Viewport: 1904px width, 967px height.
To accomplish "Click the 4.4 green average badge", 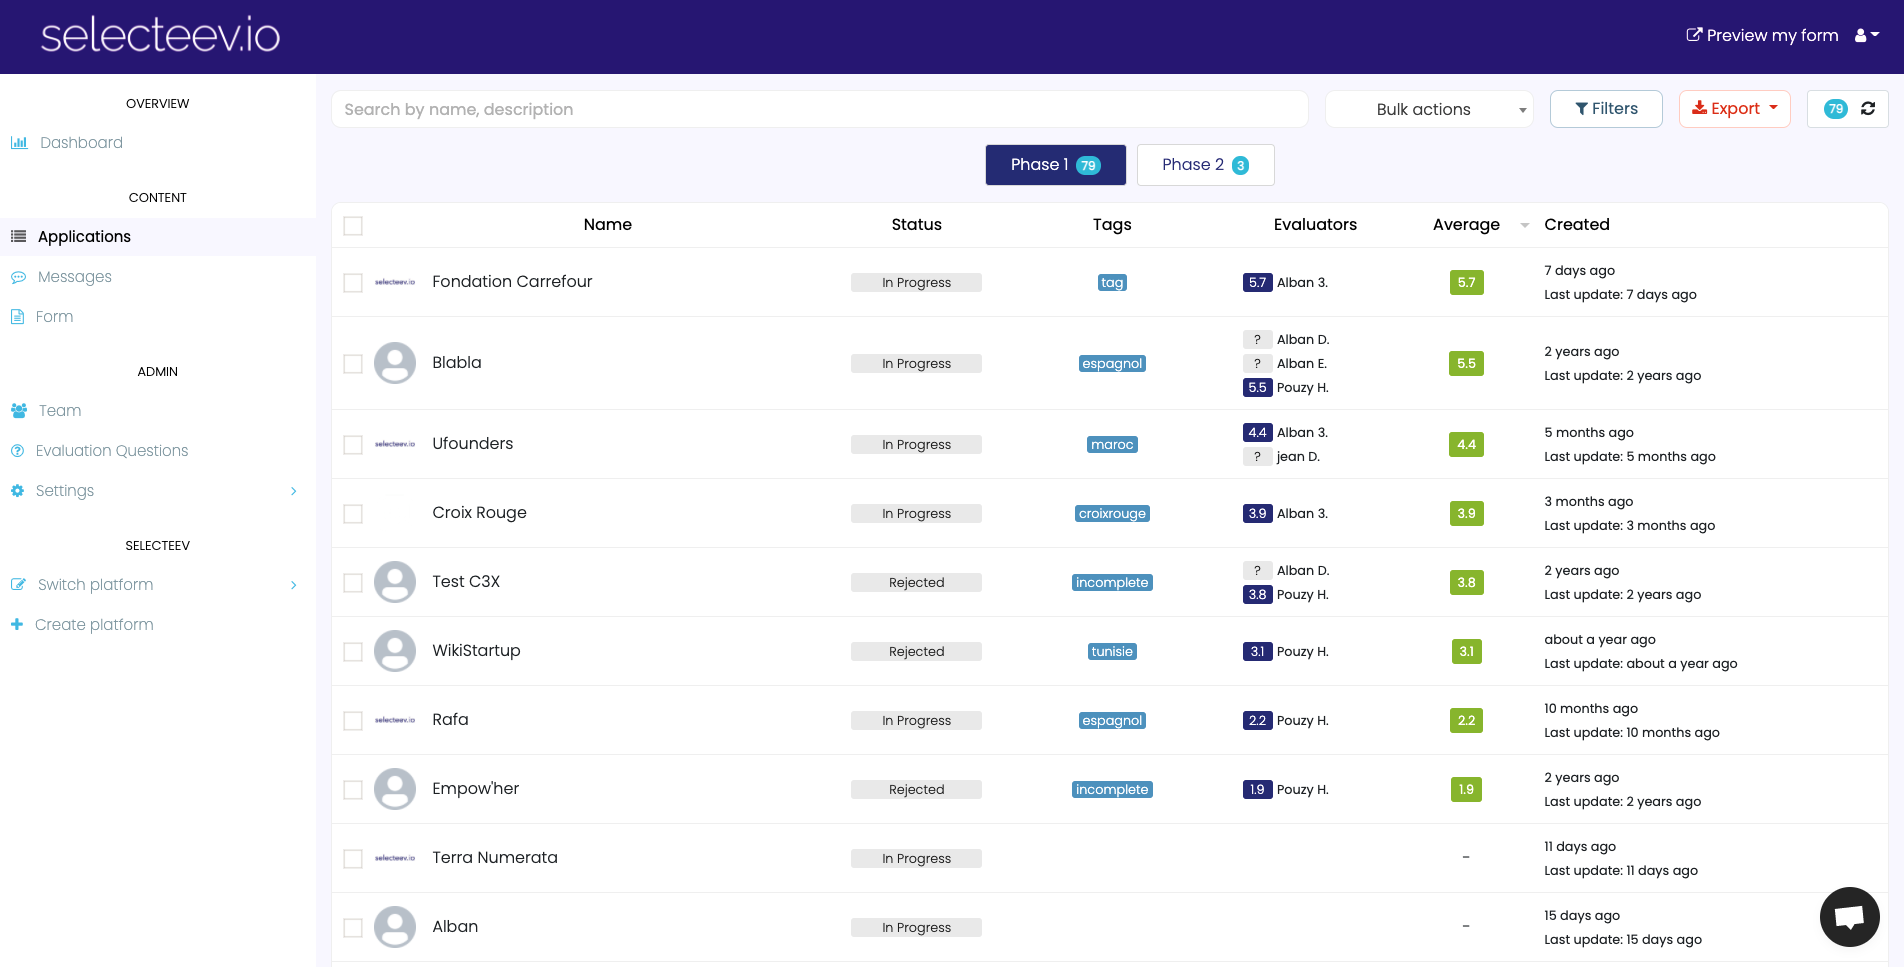I will pyautogui.click(x=1466, y=445).
